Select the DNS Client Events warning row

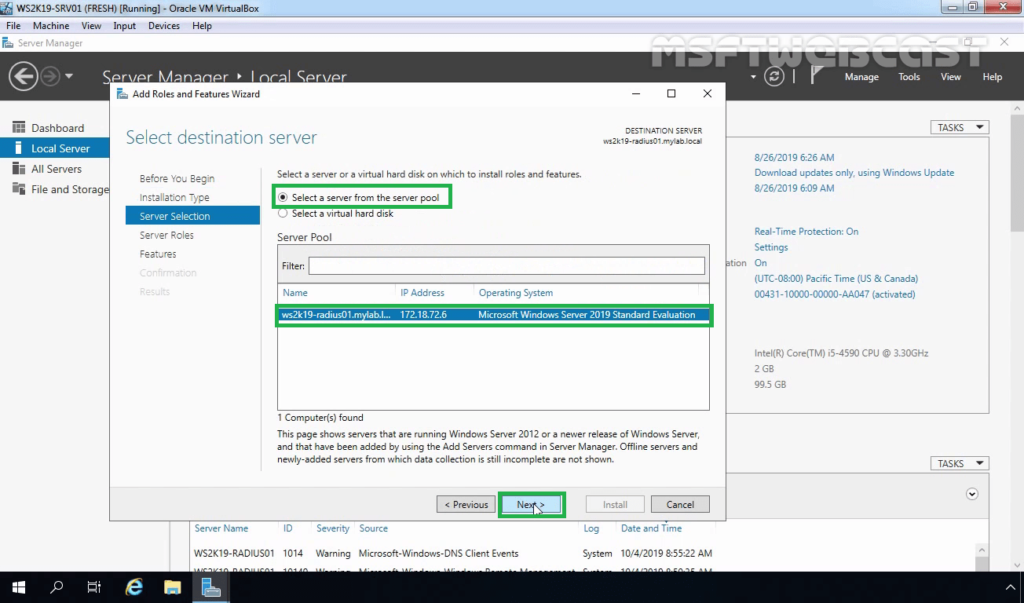[x=453, y=553]
